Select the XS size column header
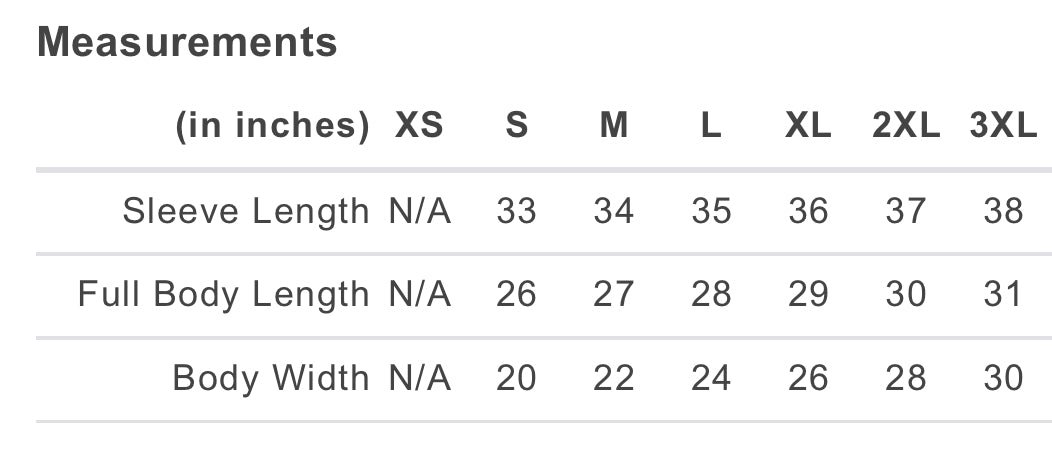 click(419, 127)
